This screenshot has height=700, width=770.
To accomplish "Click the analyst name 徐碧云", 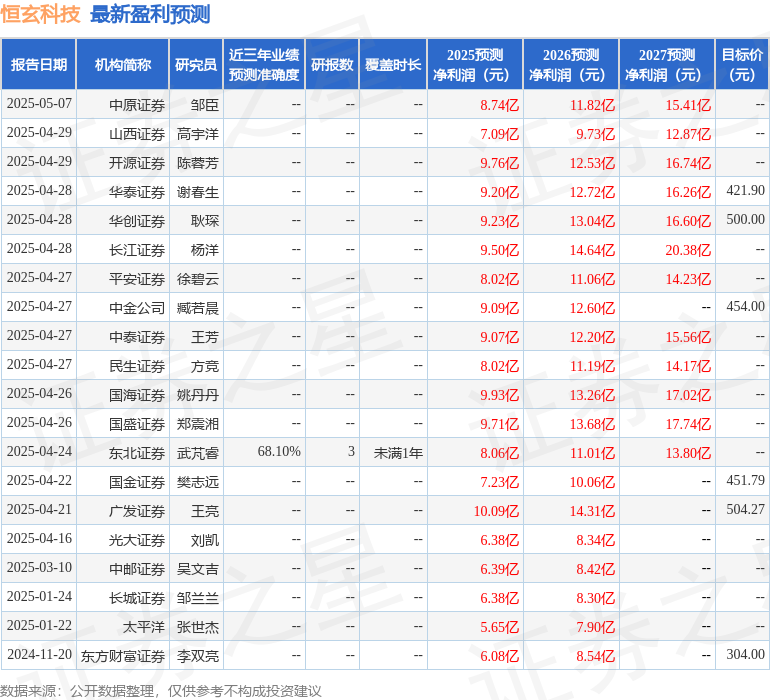I will click(198, 279).
